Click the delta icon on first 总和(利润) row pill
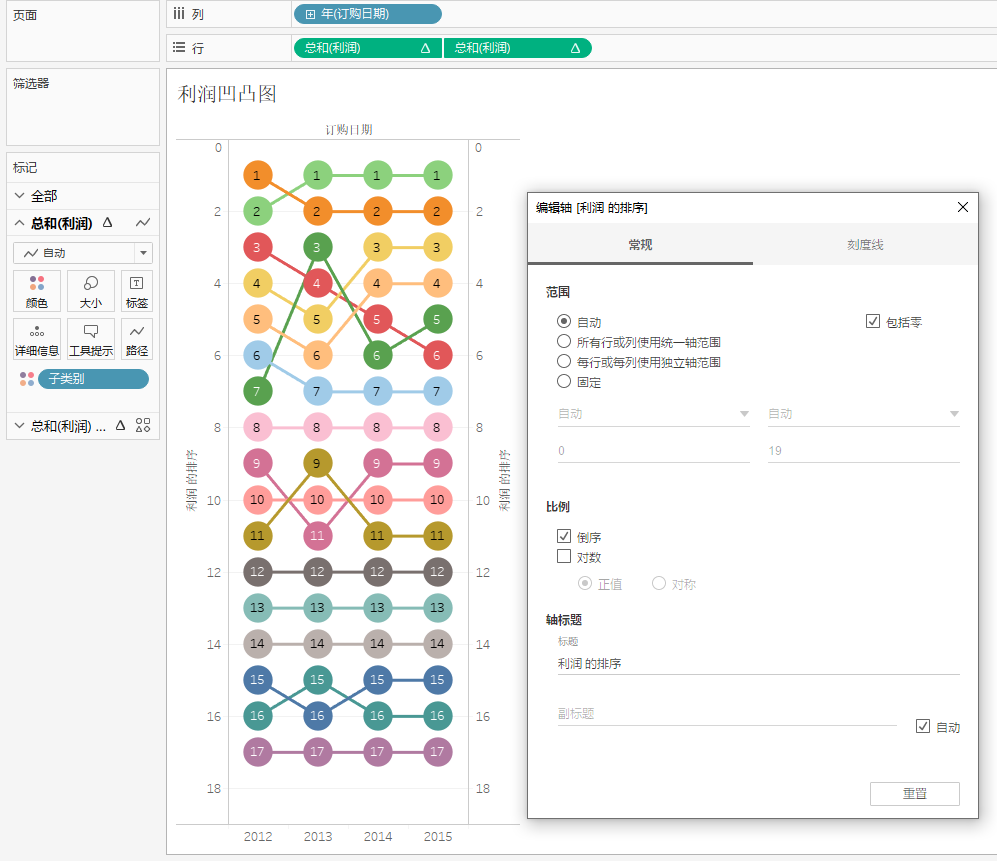Screen dimensions: 997x861 coord(425,48)
